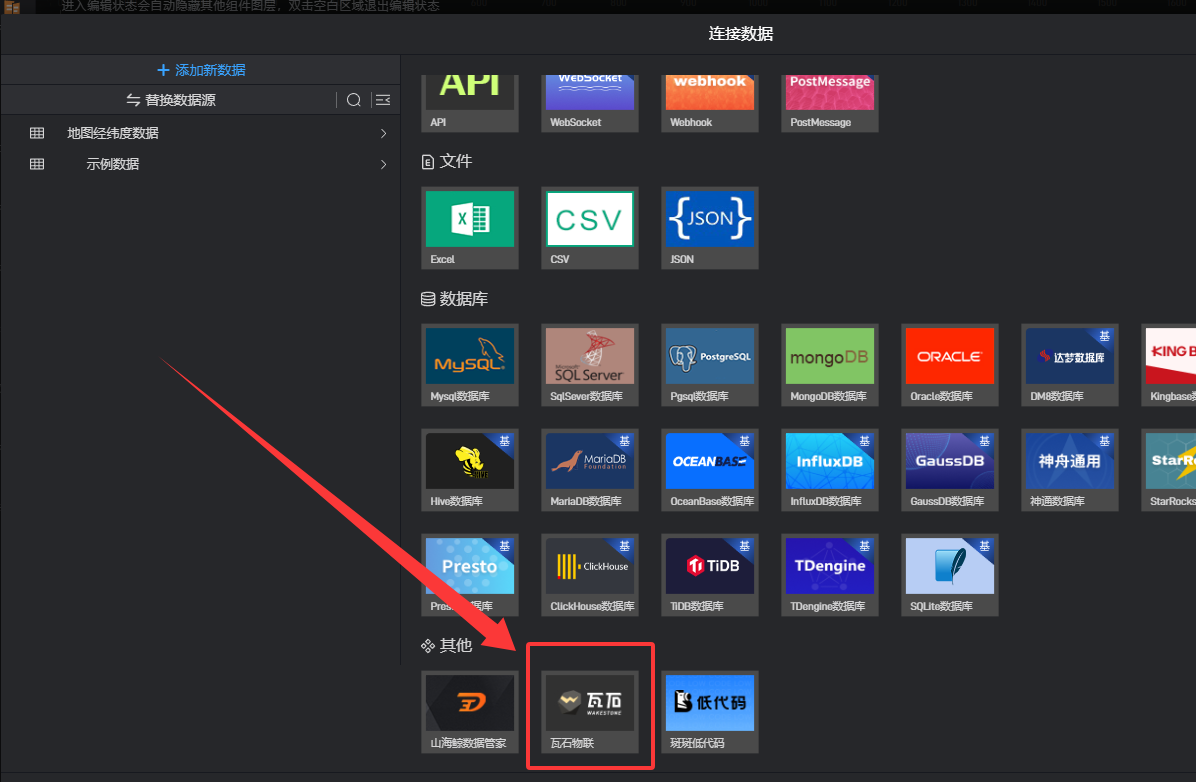Pick the Excel file source
Screen dimensions: 1196x782
point(469,227)
